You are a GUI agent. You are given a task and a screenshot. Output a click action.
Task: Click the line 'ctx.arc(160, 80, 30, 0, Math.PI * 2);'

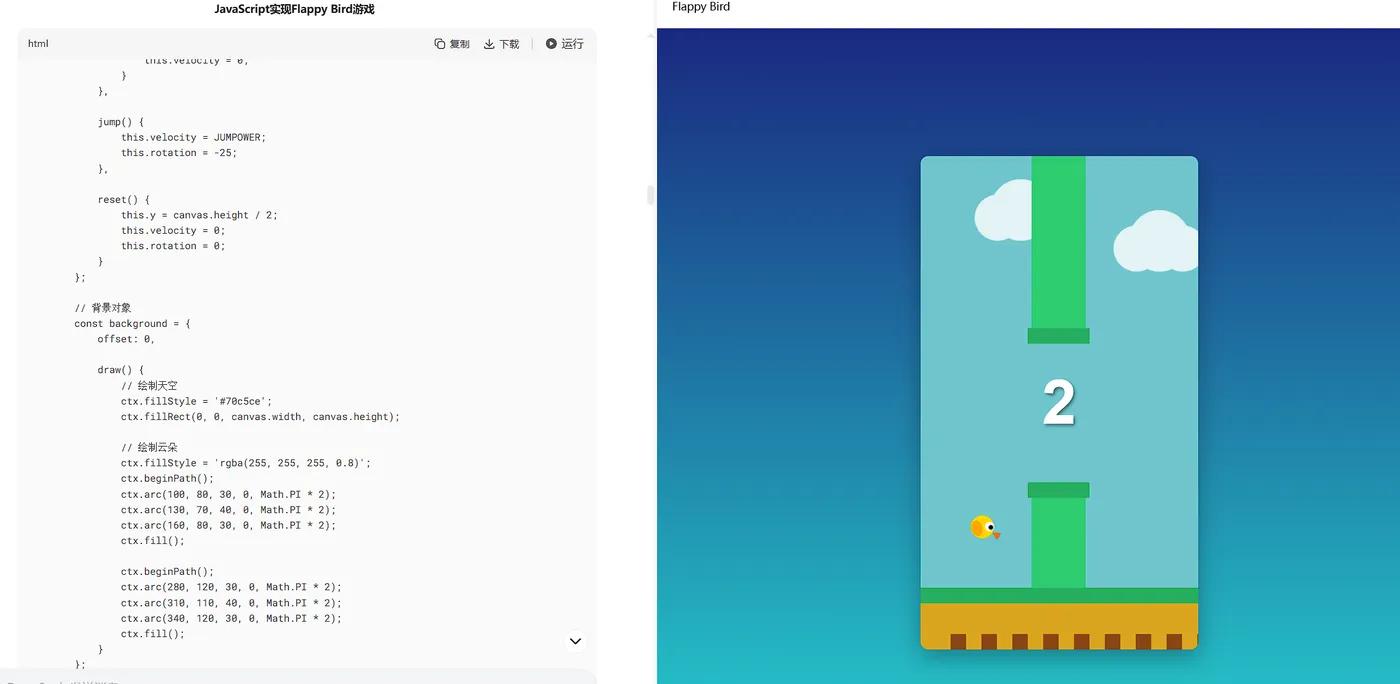229,525
